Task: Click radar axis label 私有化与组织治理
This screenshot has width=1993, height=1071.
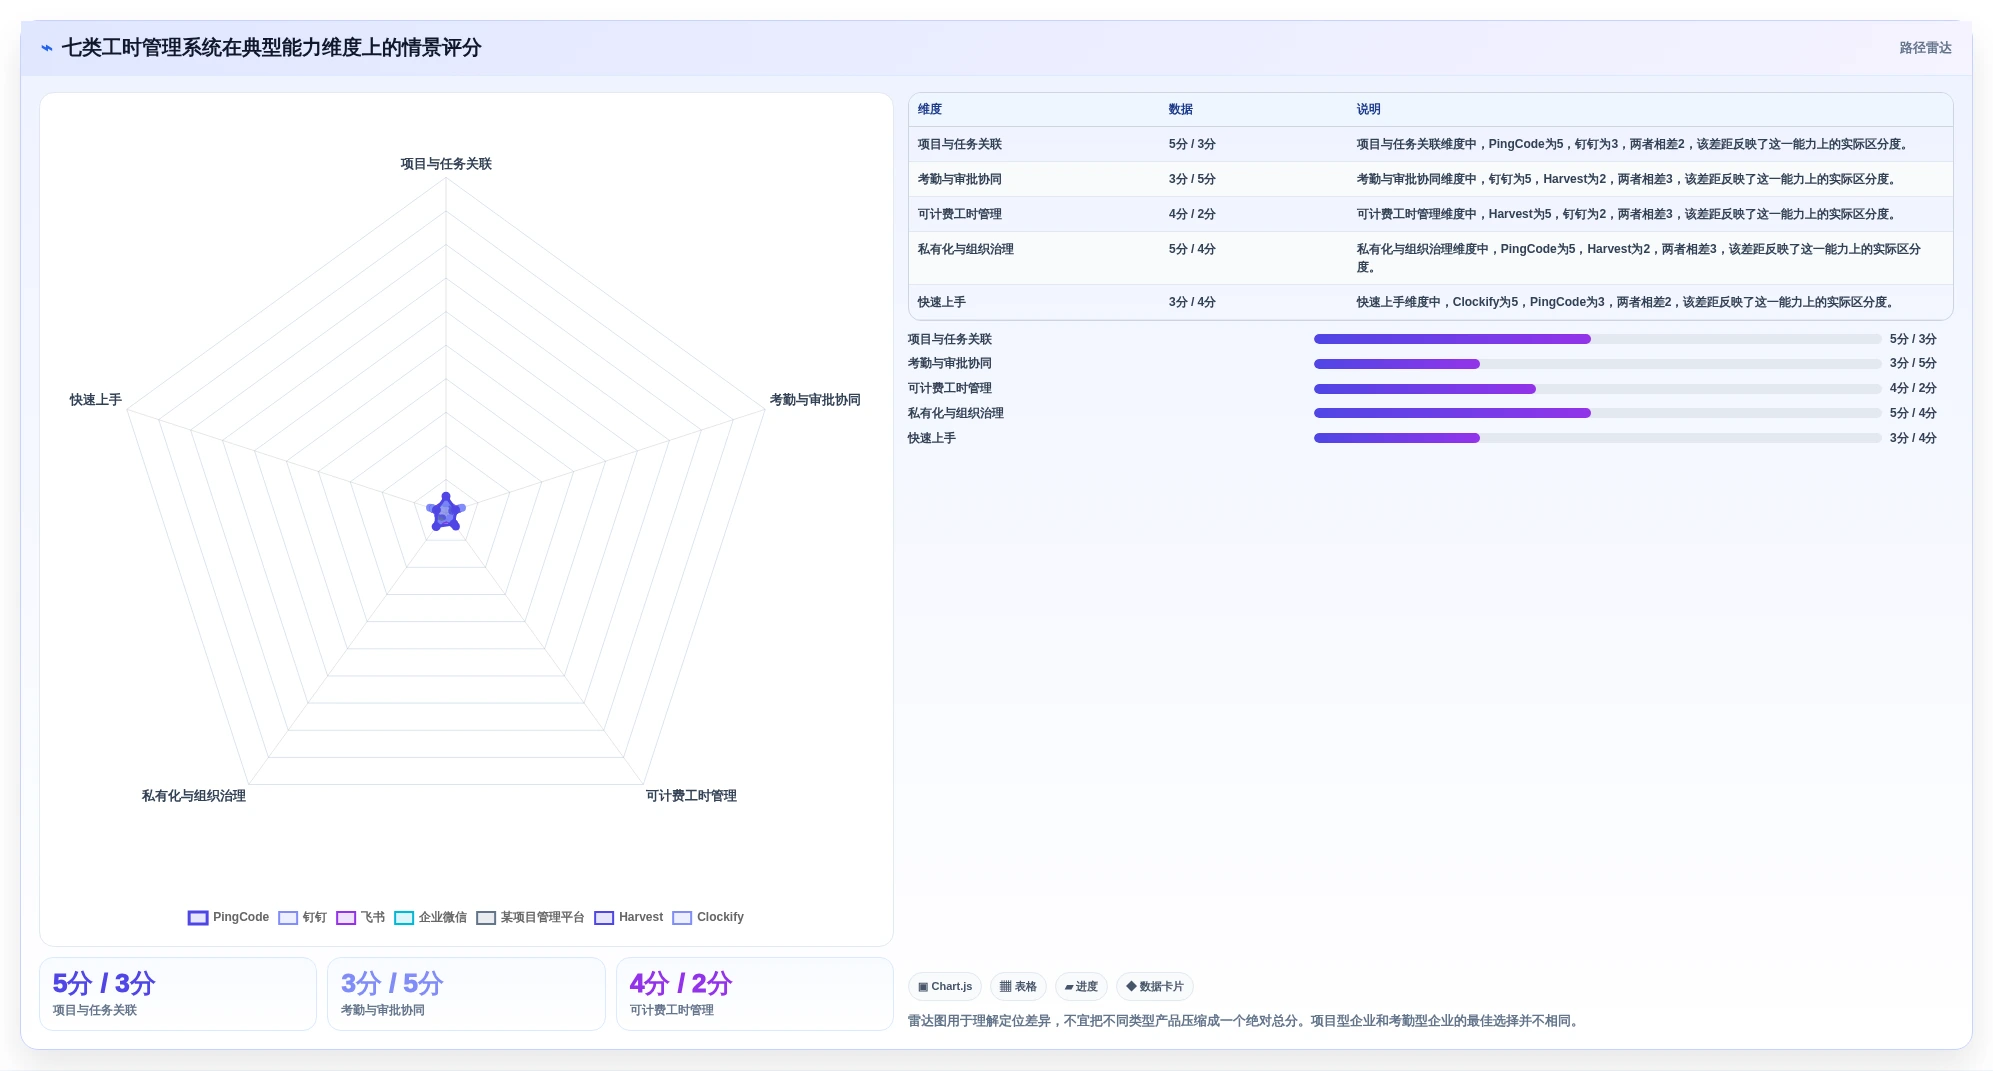Action: pos(194,796)
